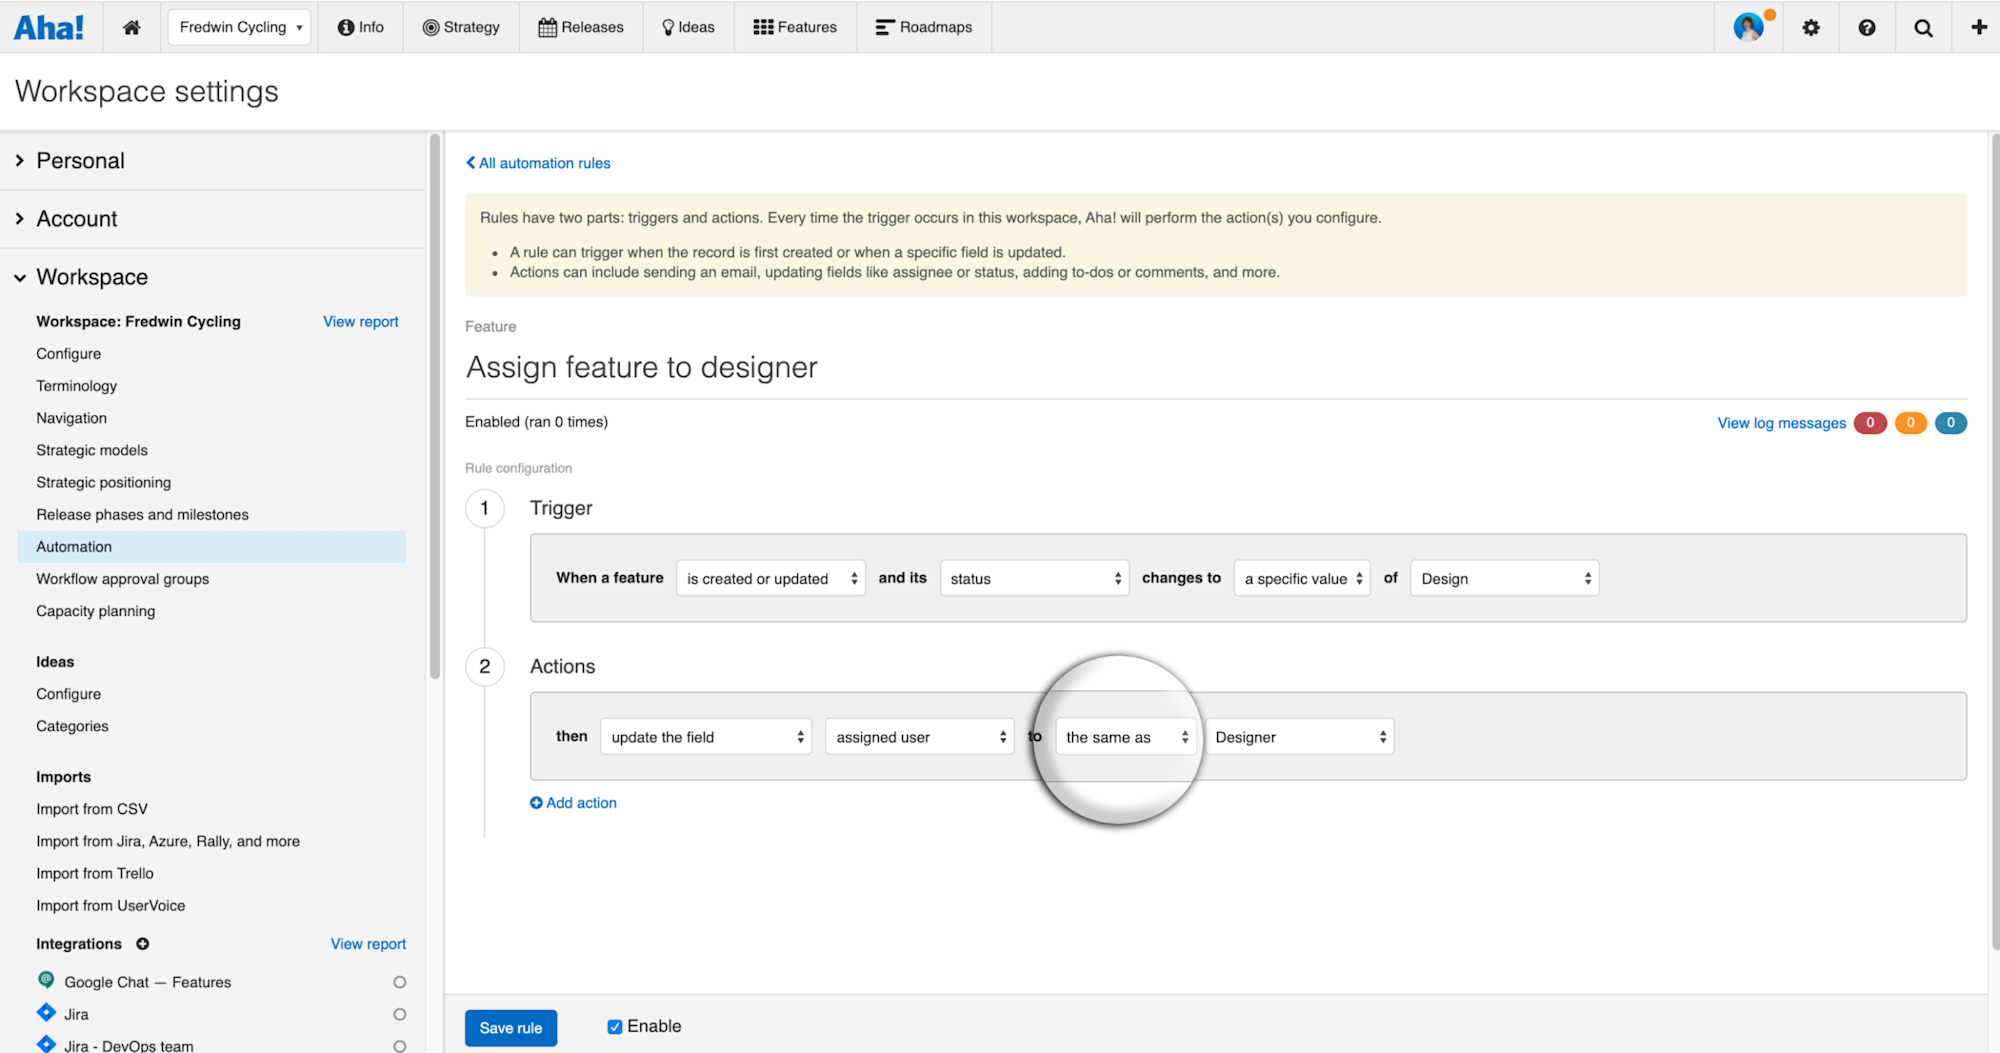Click the Save rule button
The width and height of the screenshot is (2000, 1053).
(x=511, y=1028)
